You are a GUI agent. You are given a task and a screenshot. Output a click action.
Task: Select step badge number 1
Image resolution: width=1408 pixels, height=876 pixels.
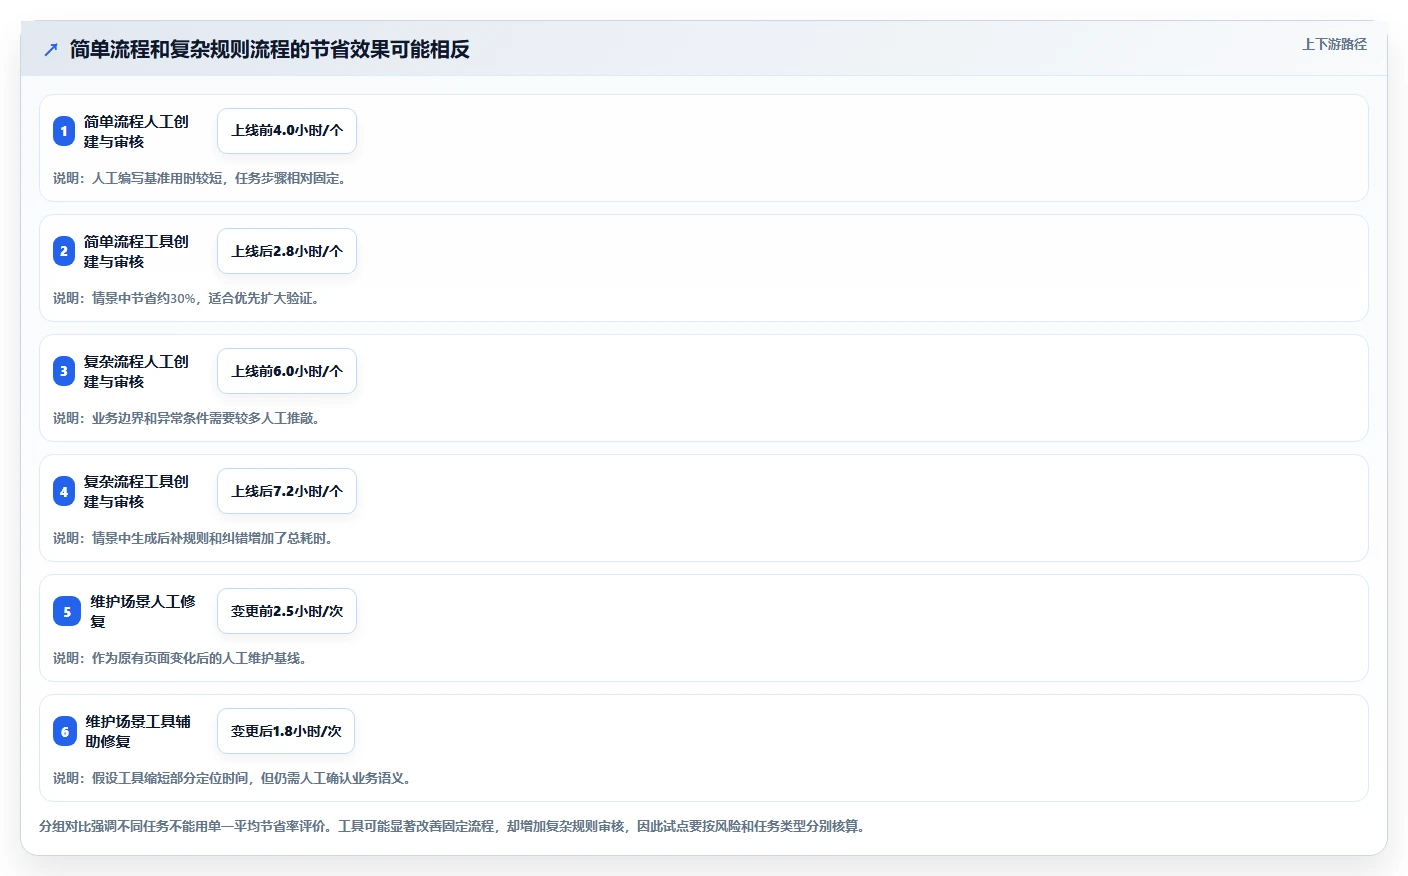[x=64, y=131]
